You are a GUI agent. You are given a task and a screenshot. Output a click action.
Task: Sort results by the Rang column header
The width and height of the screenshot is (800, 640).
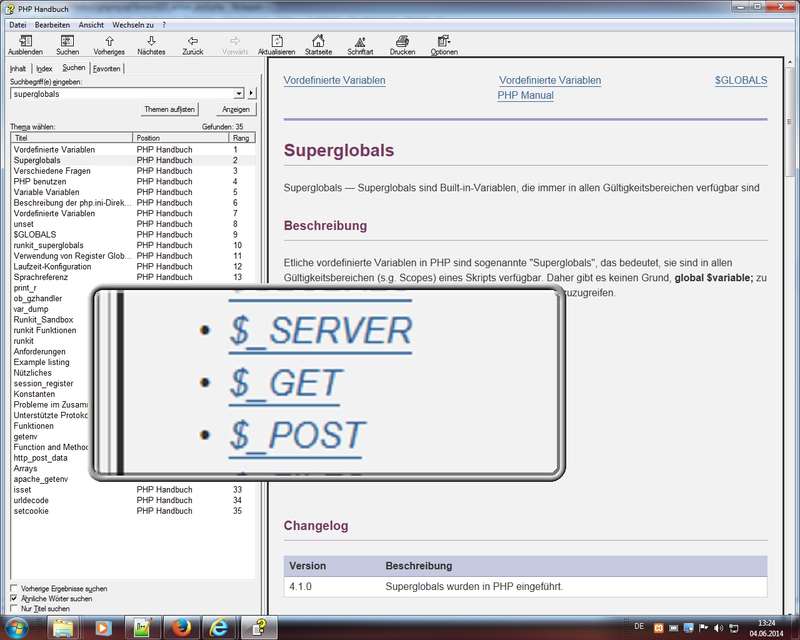click(243, 138)
